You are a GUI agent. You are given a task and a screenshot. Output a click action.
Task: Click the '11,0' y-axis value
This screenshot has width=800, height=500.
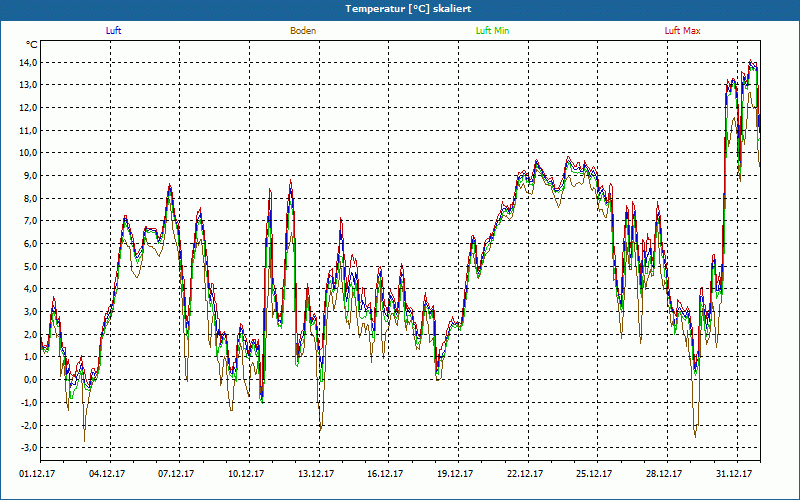(x=28, y=130)
